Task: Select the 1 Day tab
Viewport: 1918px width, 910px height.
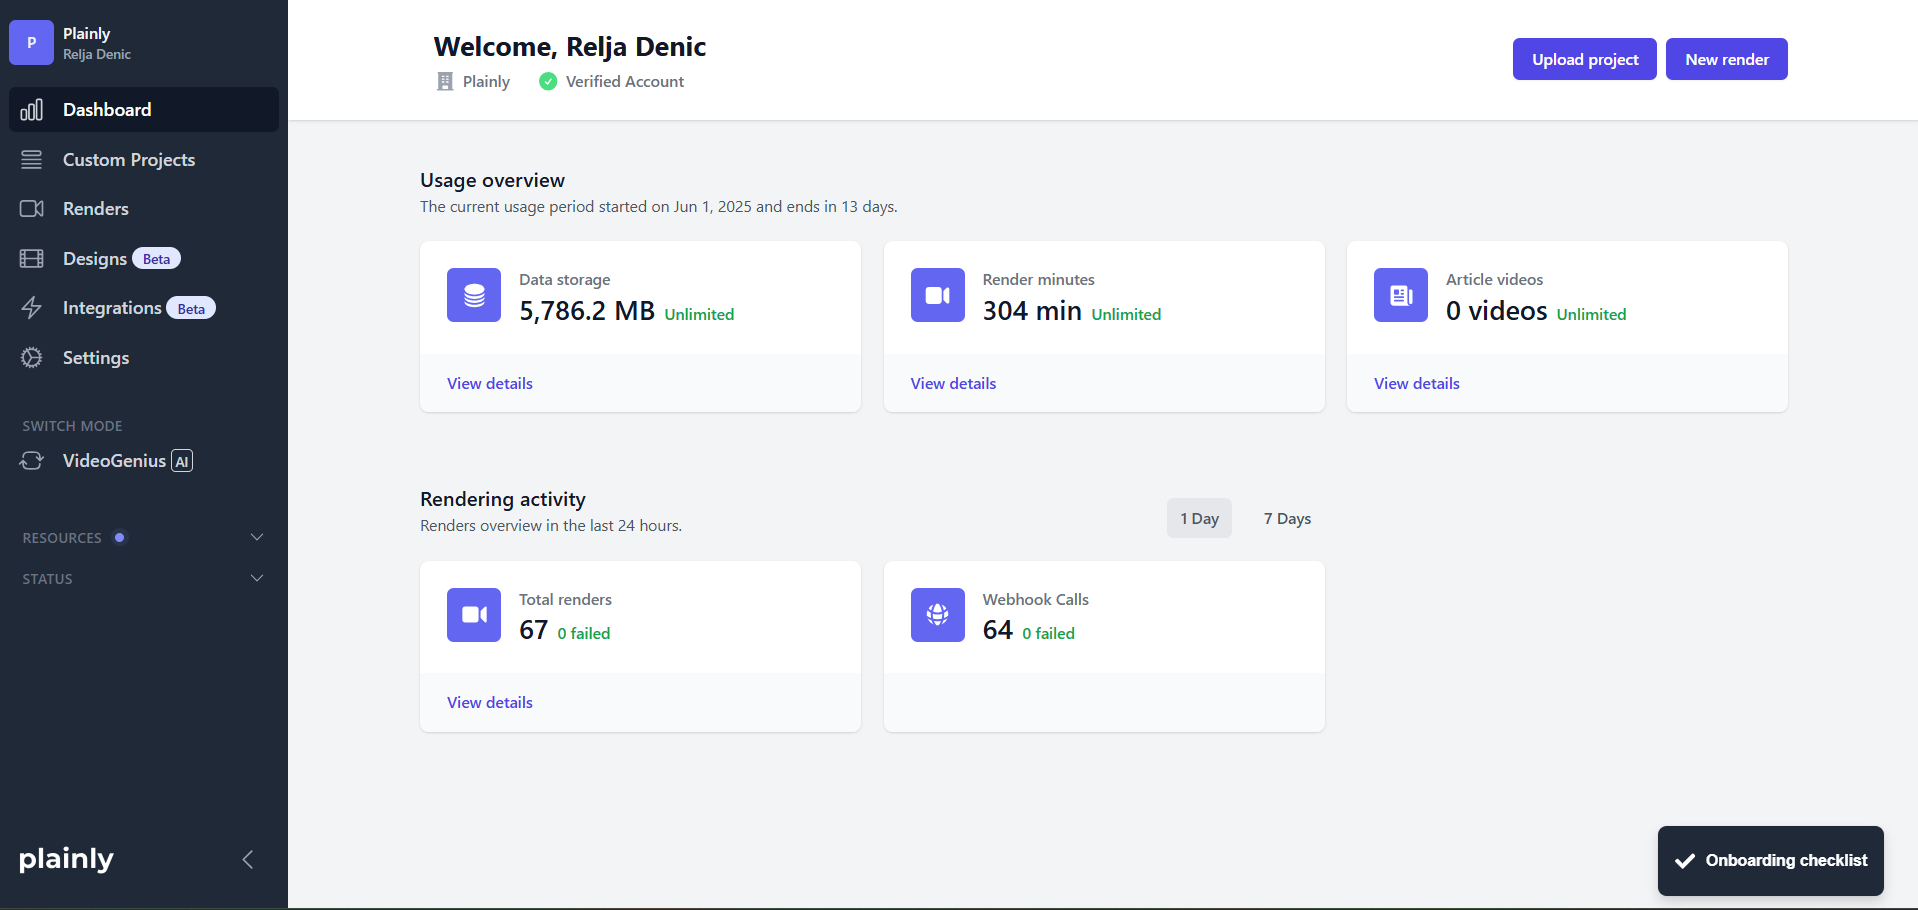Action: click(x=1198, y=518)
